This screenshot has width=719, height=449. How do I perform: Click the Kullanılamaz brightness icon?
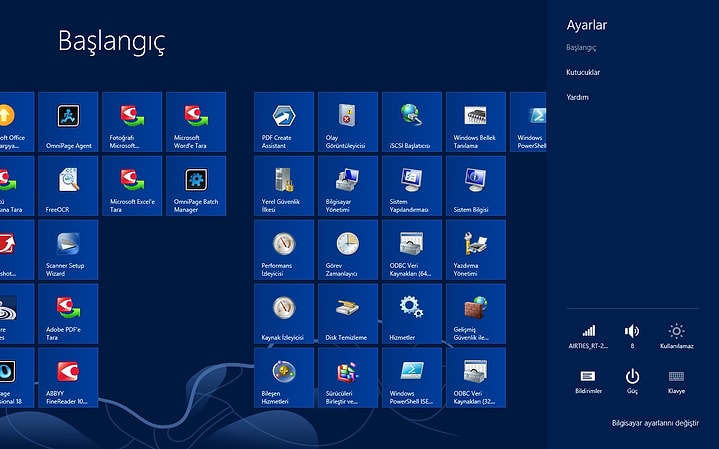(676, 336)
